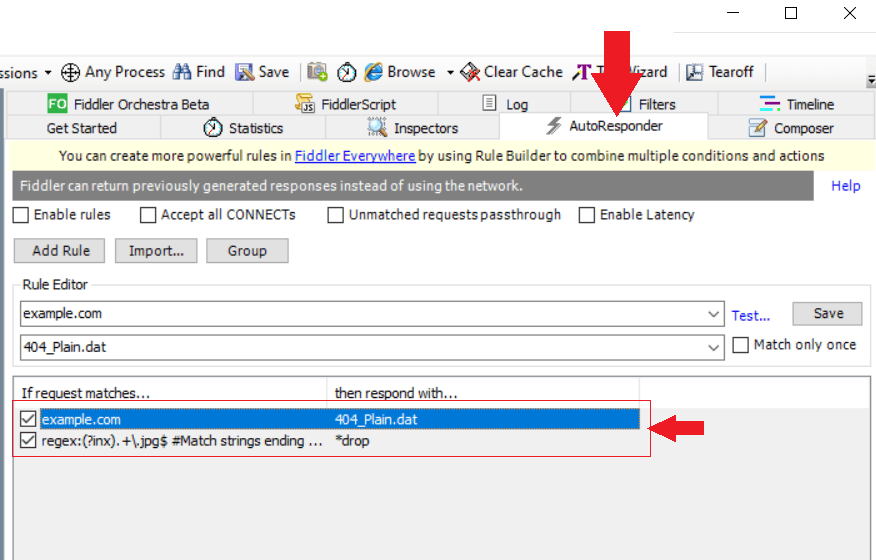Open the Get Started tab
The height and width of the screenshot is (560, 876).
click(82, 128)
